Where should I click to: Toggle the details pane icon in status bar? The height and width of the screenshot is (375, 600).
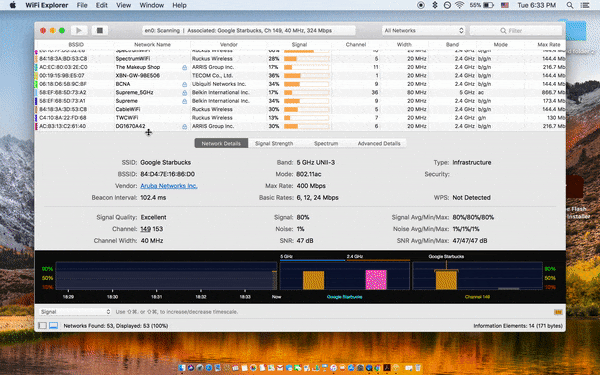click(x=54, y=326)
